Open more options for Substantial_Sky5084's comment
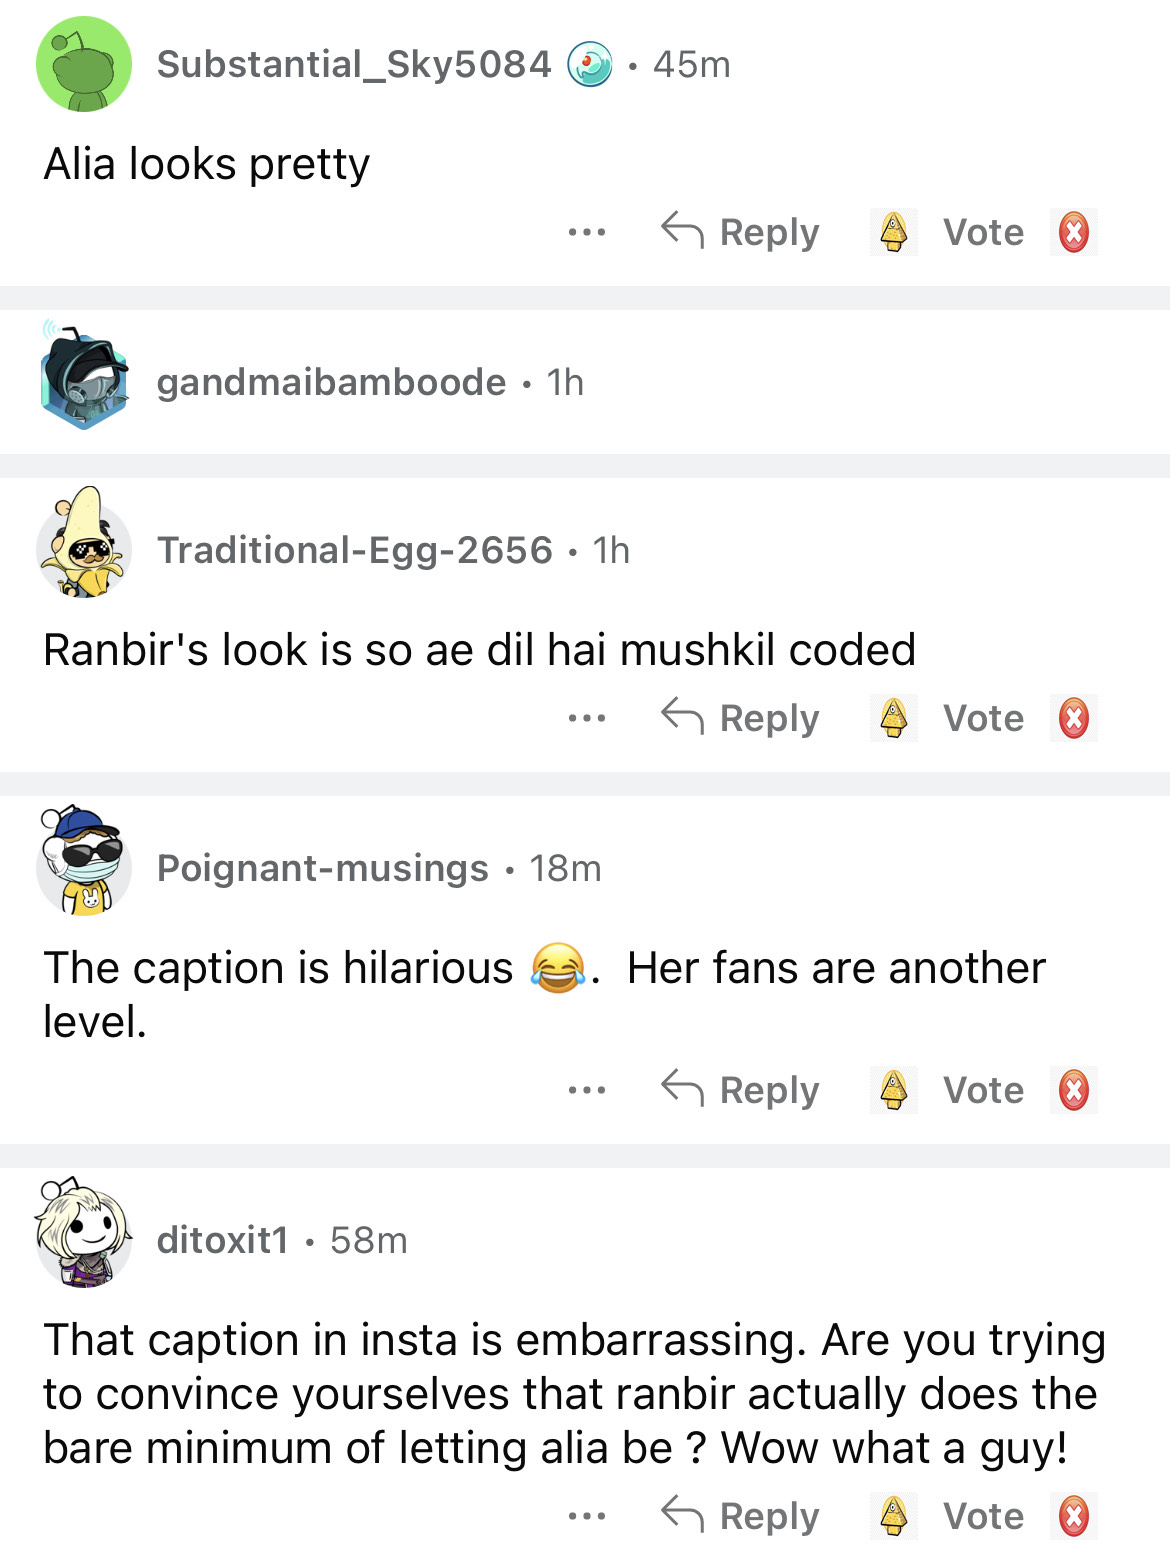1170x1559 pixels. [x=586, y=232]
